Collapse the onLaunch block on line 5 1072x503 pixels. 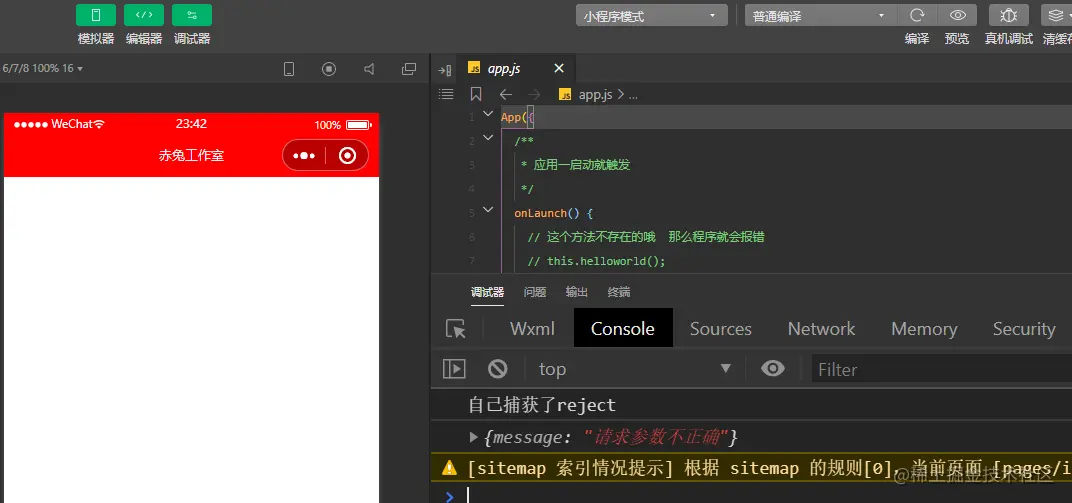[x=487, y=210]
